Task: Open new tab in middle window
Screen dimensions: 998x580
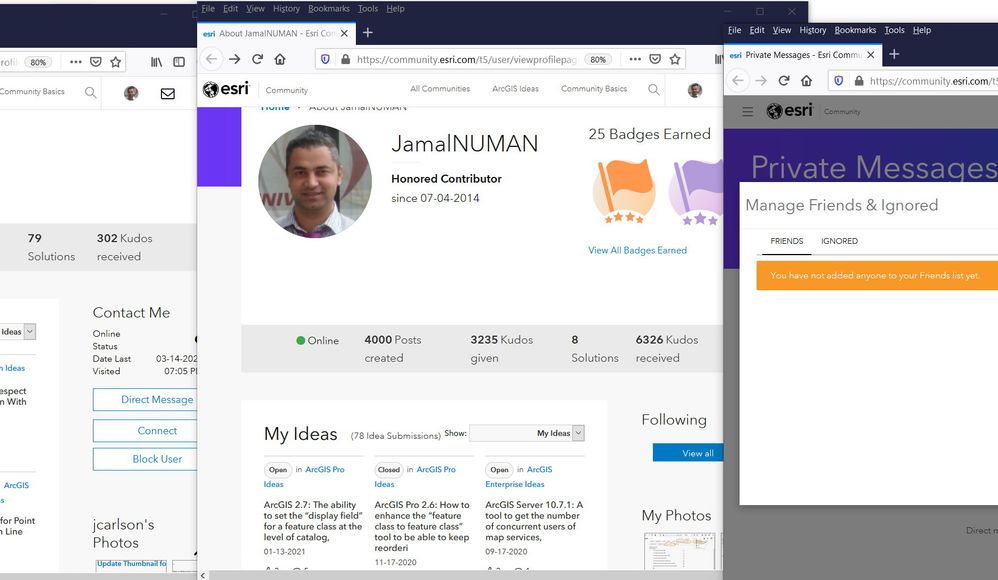Action: coord(368,32)
